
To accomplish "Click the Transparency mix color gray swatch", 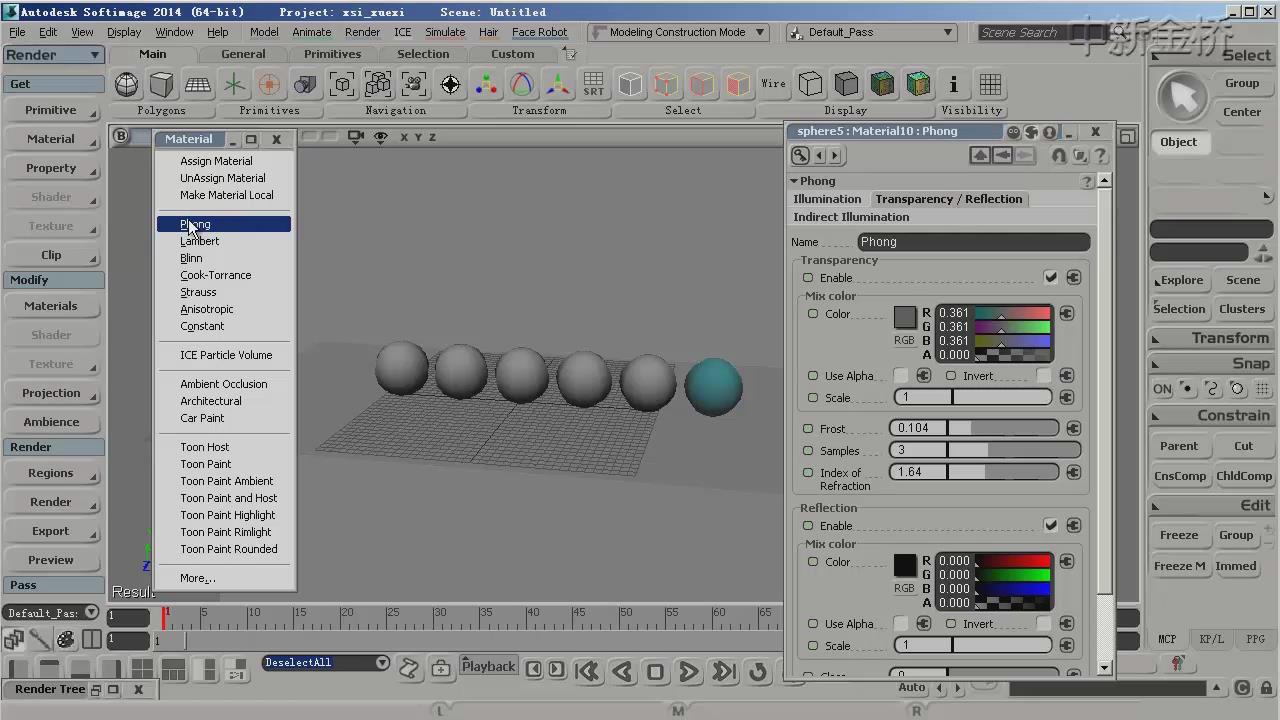I will tap(905, 318).
